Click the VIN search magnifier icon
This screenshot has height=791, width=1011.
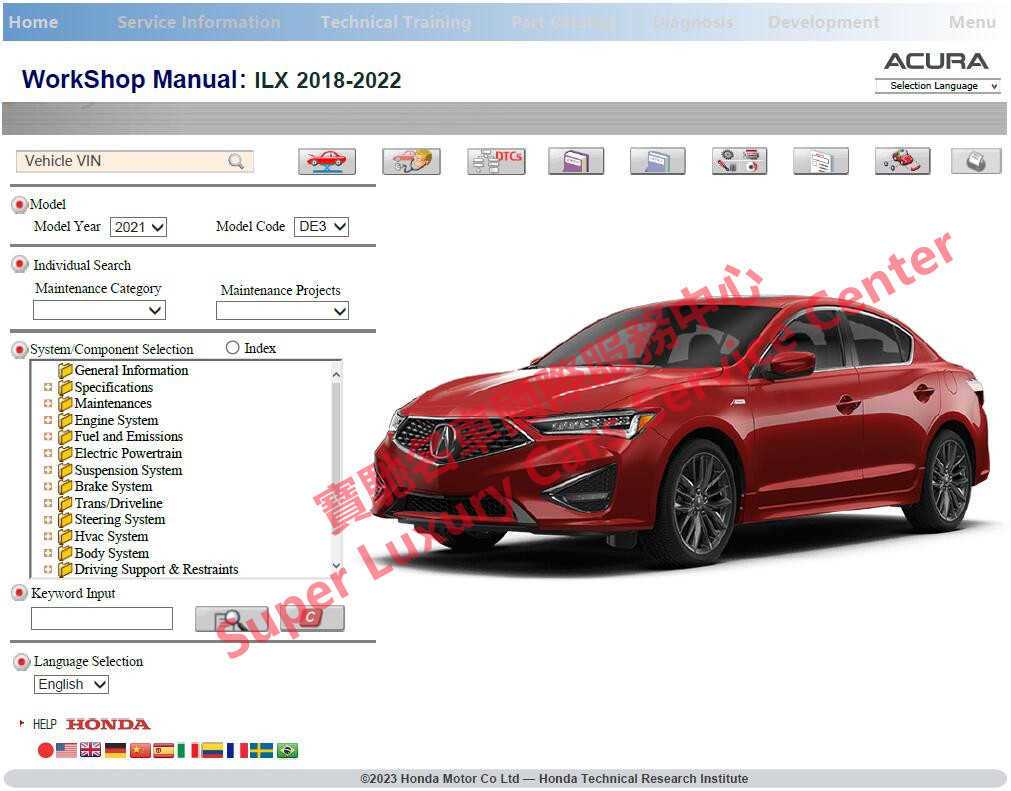click(x=236, y=161)
